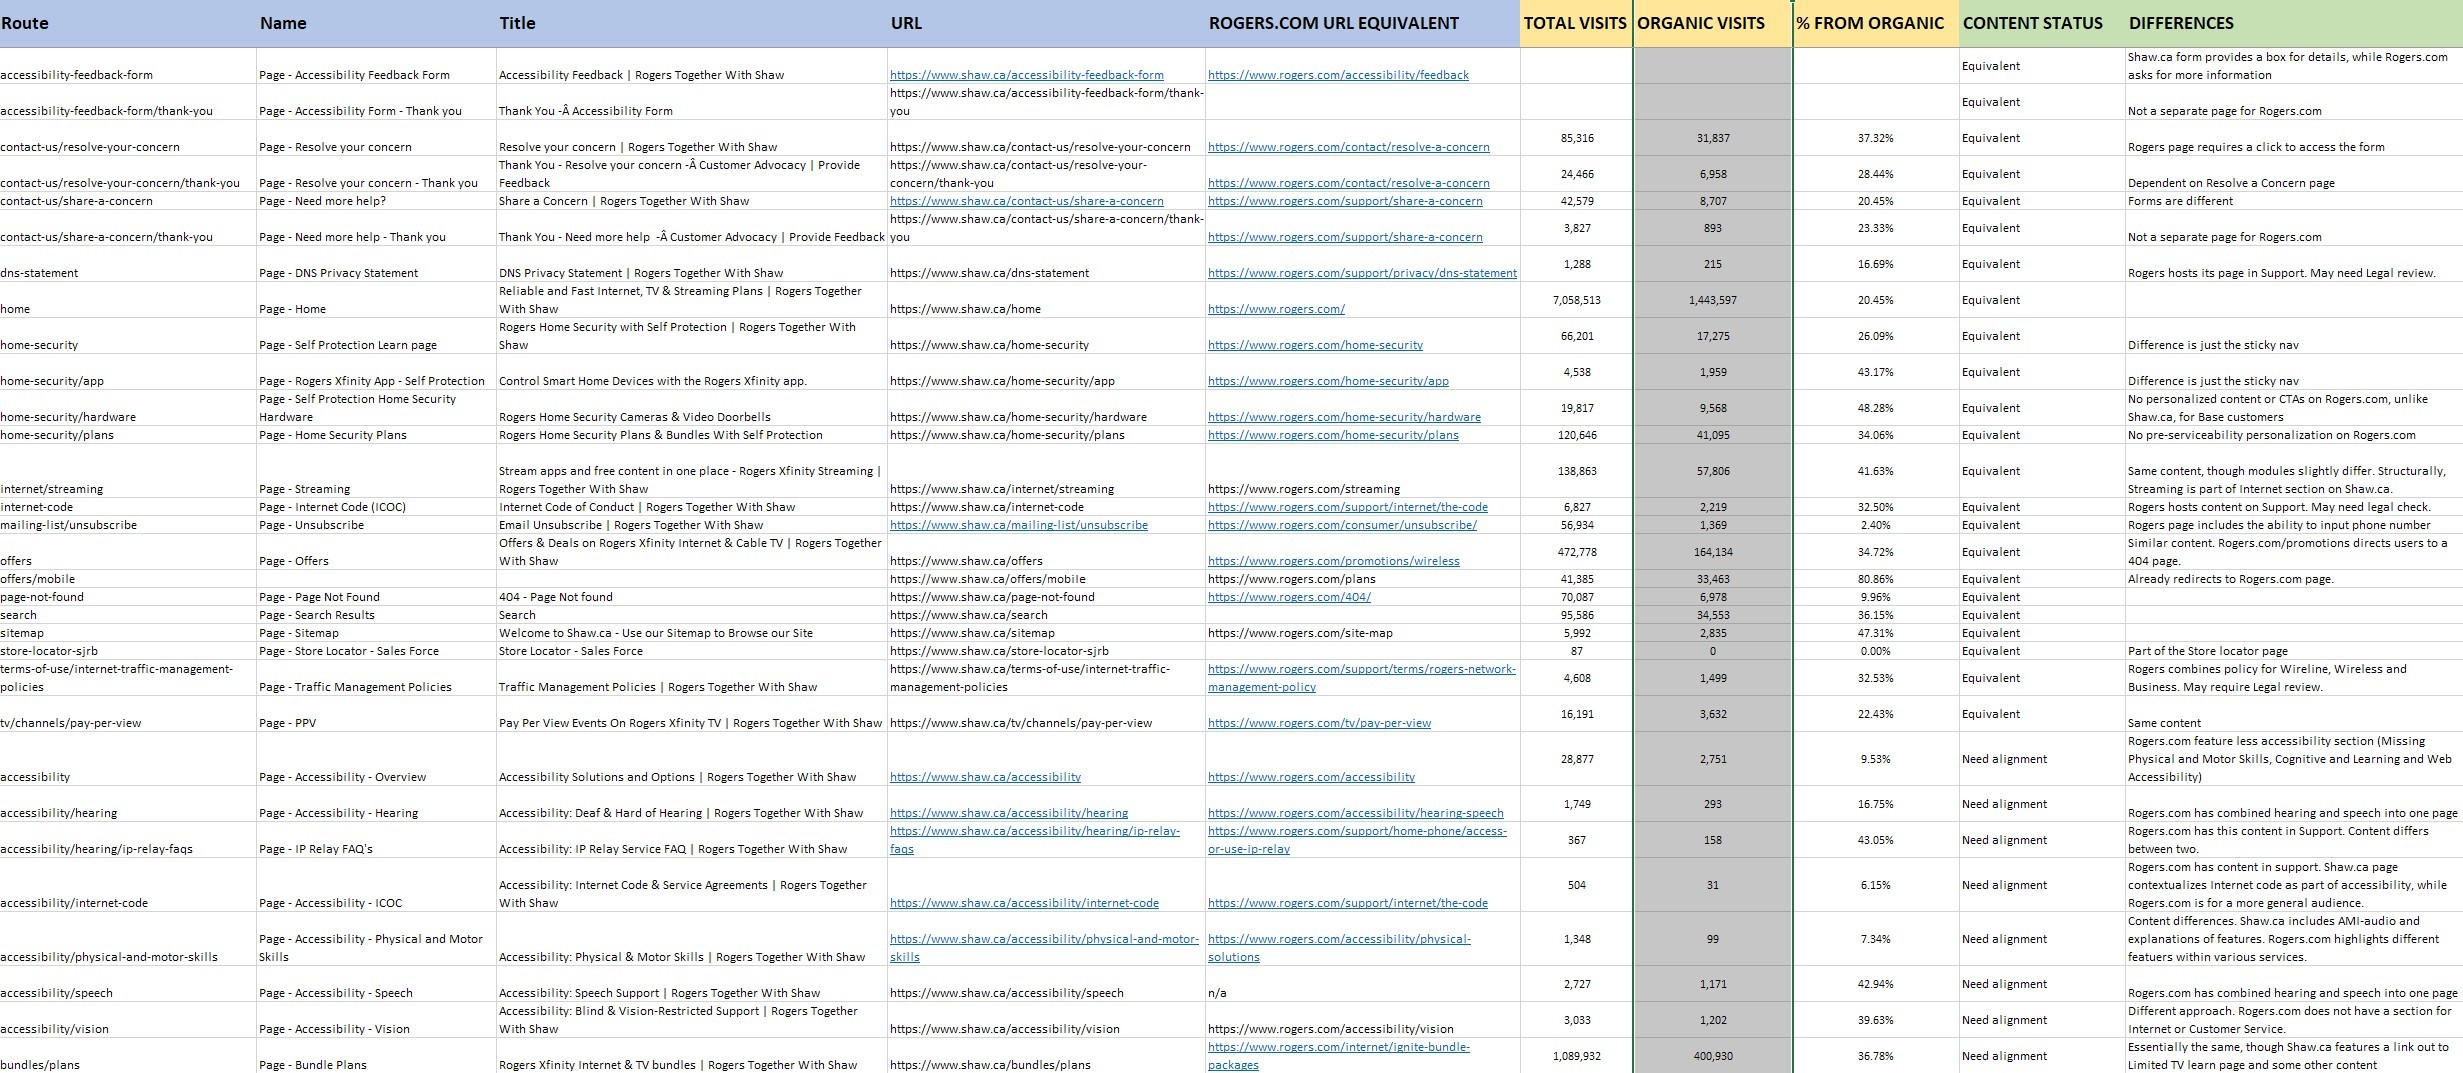Open rogers.com tv/pay-per-view link

[1320, 723]
